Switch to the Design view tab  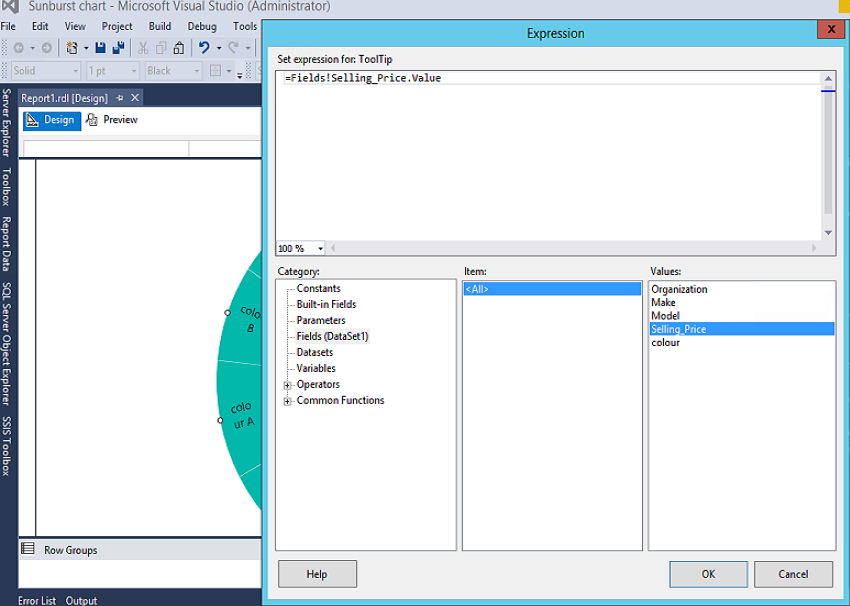click(52, 120)
